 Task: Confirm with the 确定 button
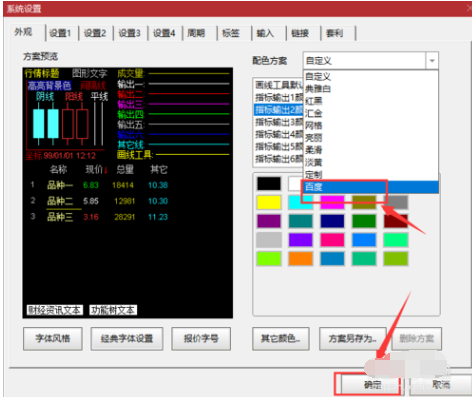(x=372, y=385)
